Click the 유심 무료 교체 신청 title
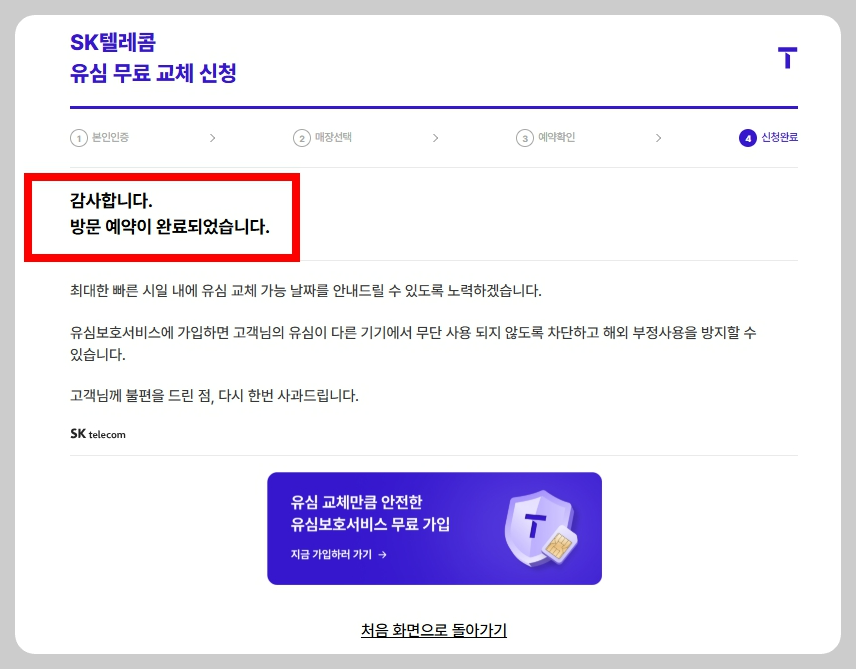 click(x=153, y=73)
